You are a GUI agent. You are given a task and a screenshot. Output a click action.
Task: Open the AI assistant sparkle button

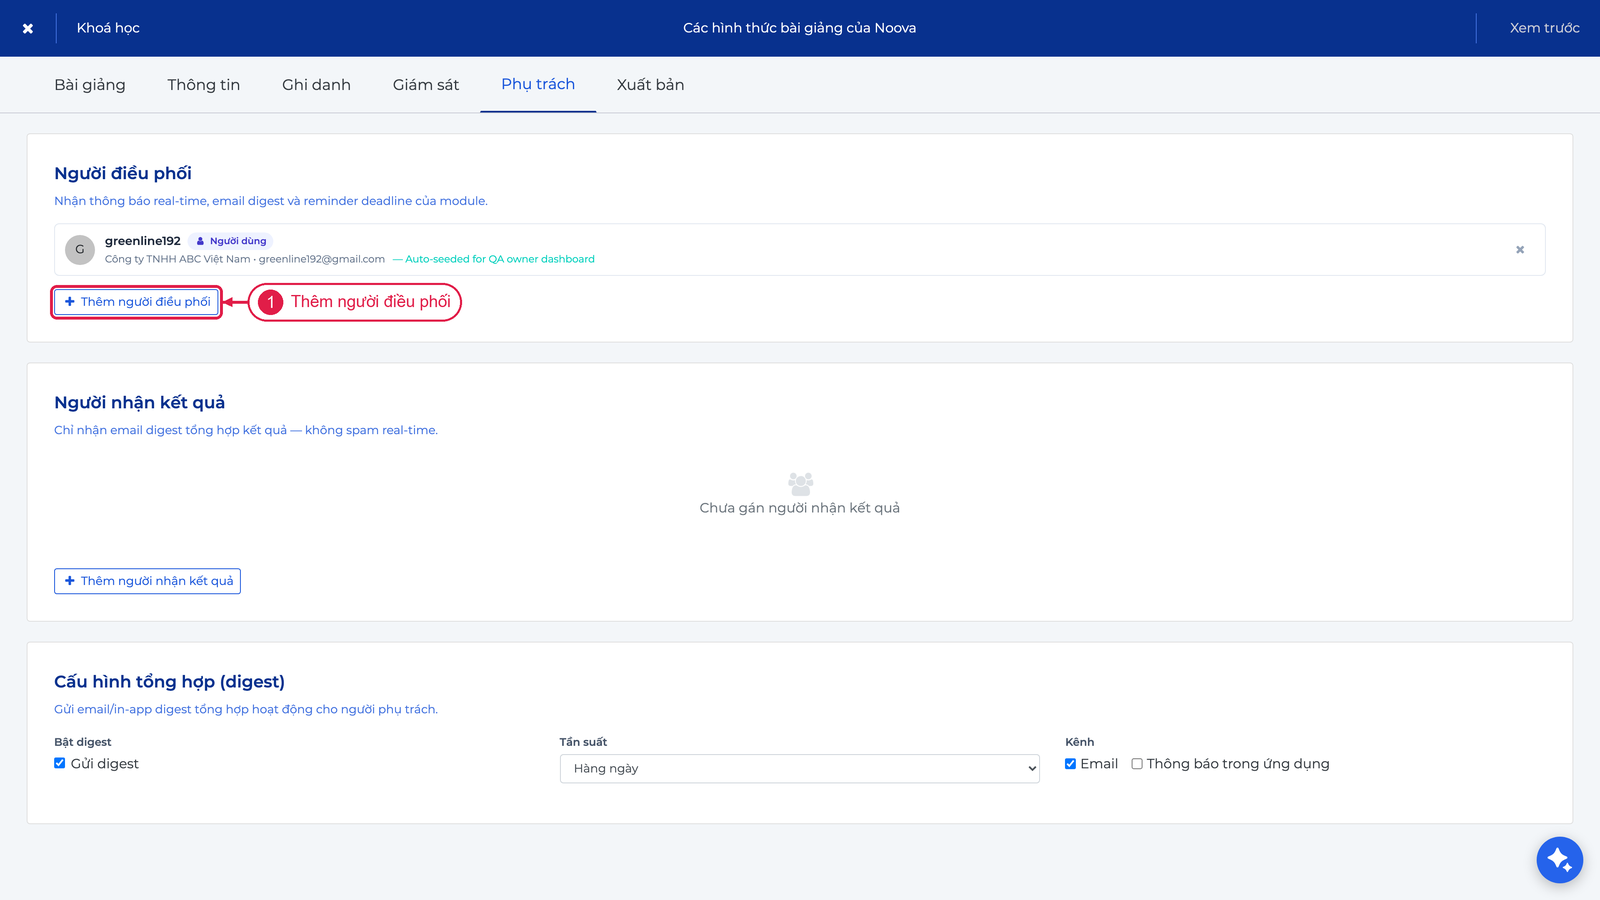(1559, 859)
